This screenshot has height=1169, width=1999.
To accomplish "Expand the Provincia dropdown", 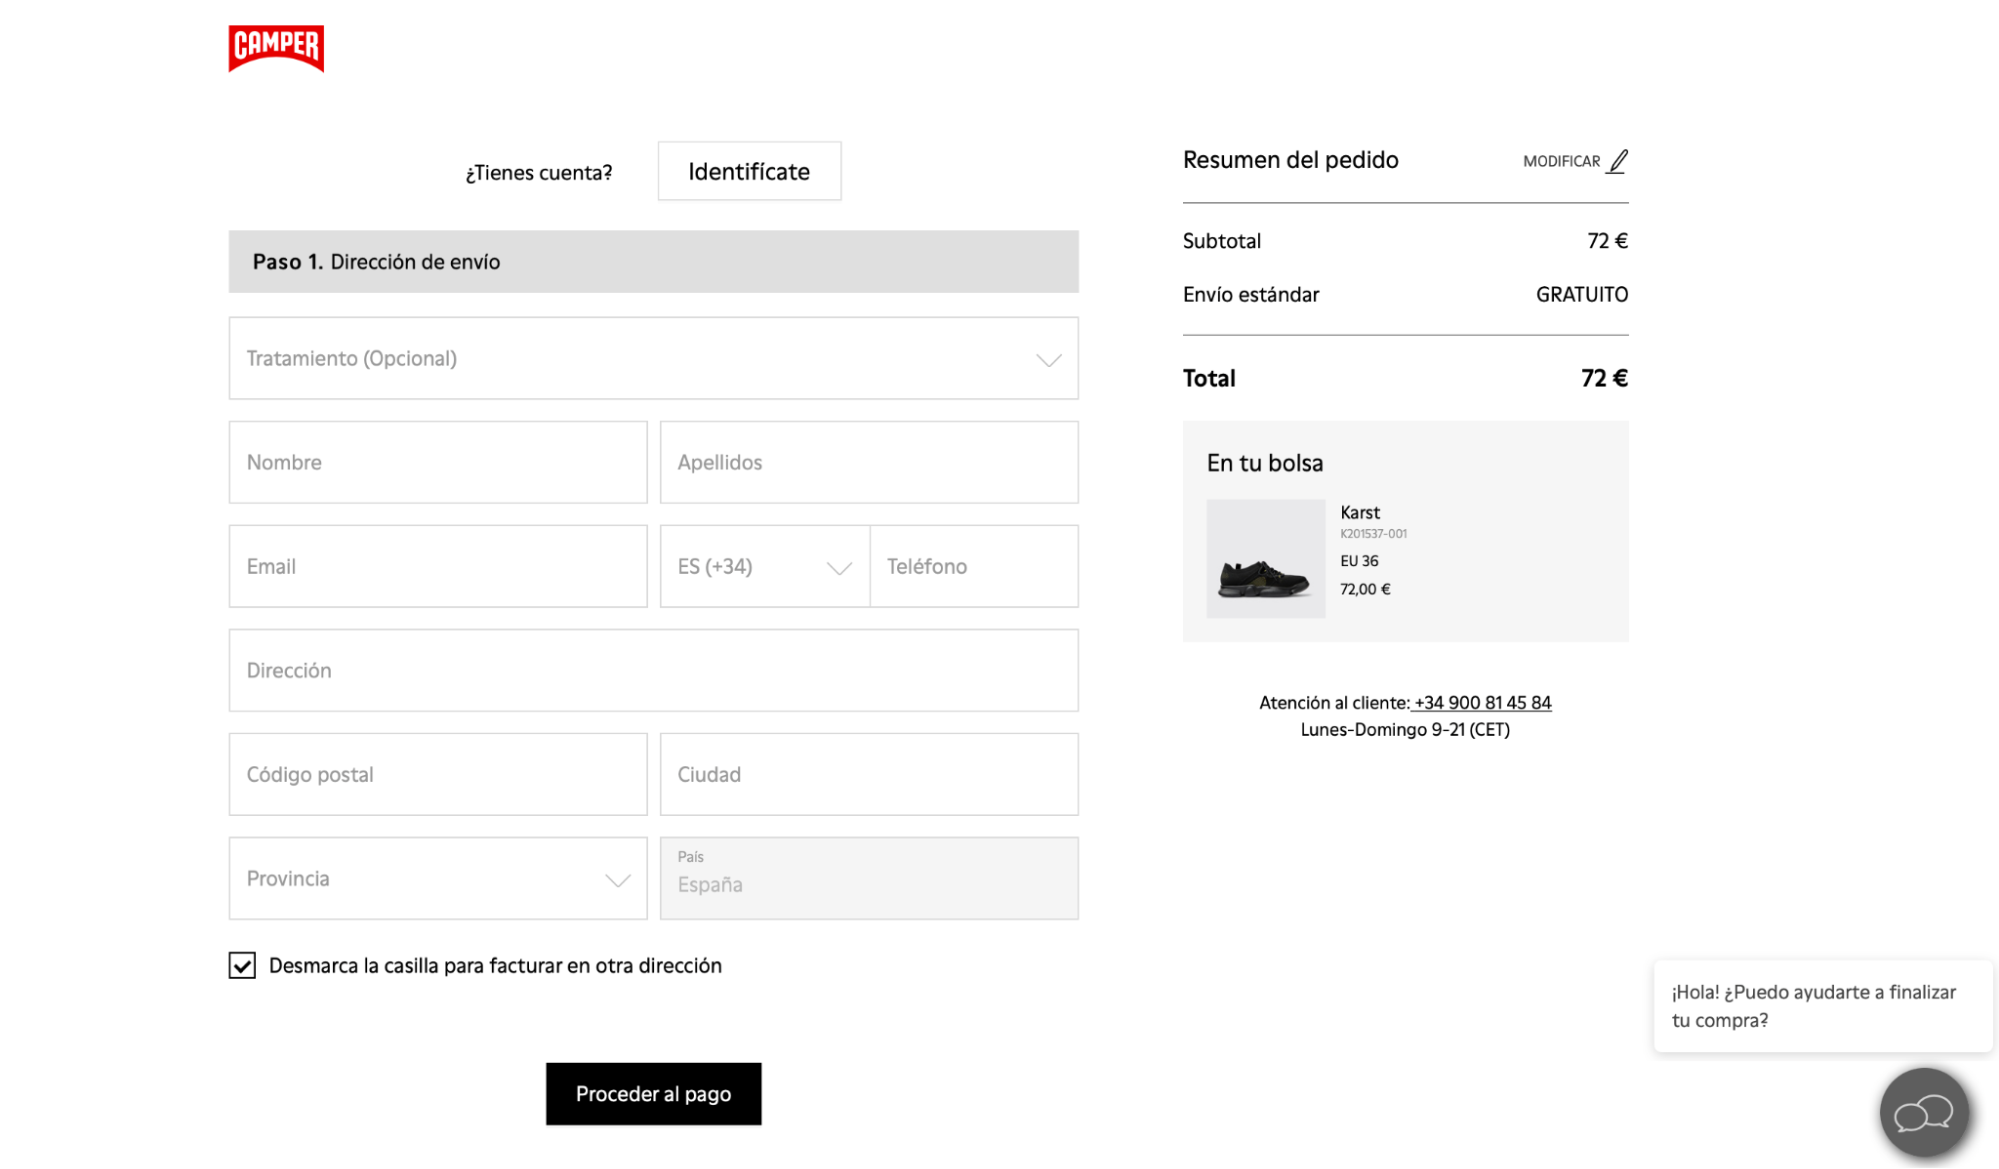I will (x=438, y=878).
